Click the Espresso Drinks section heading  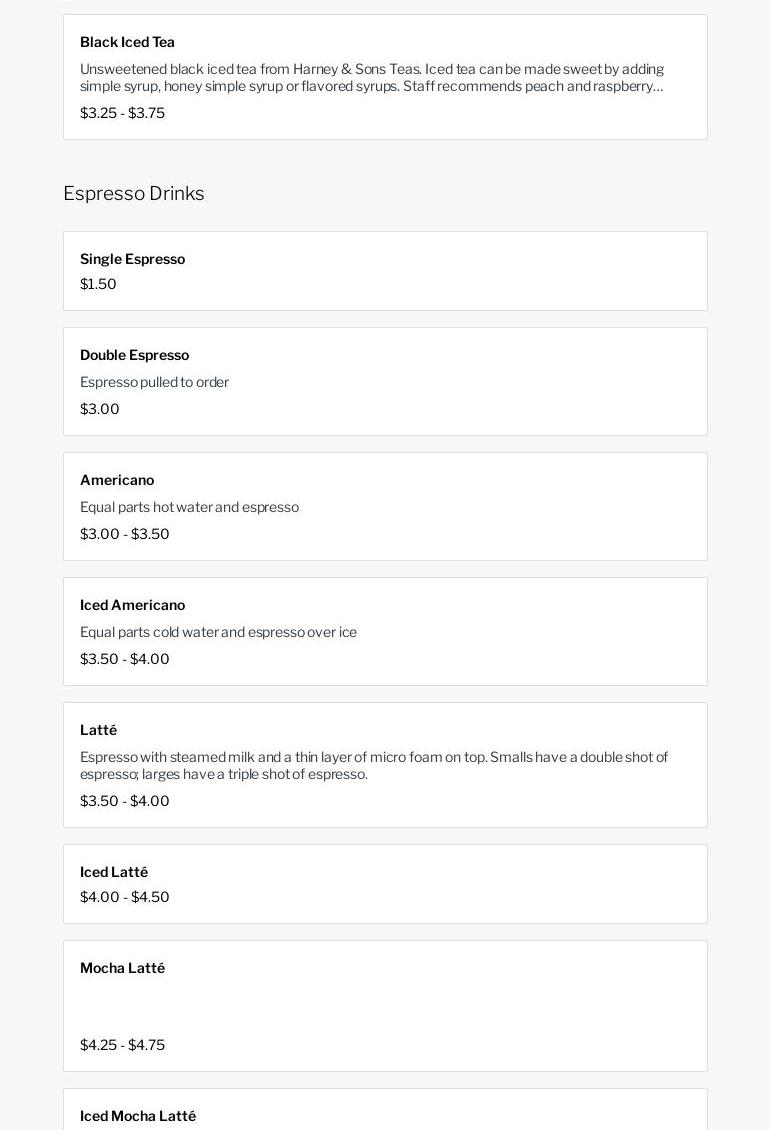point(134,193)
